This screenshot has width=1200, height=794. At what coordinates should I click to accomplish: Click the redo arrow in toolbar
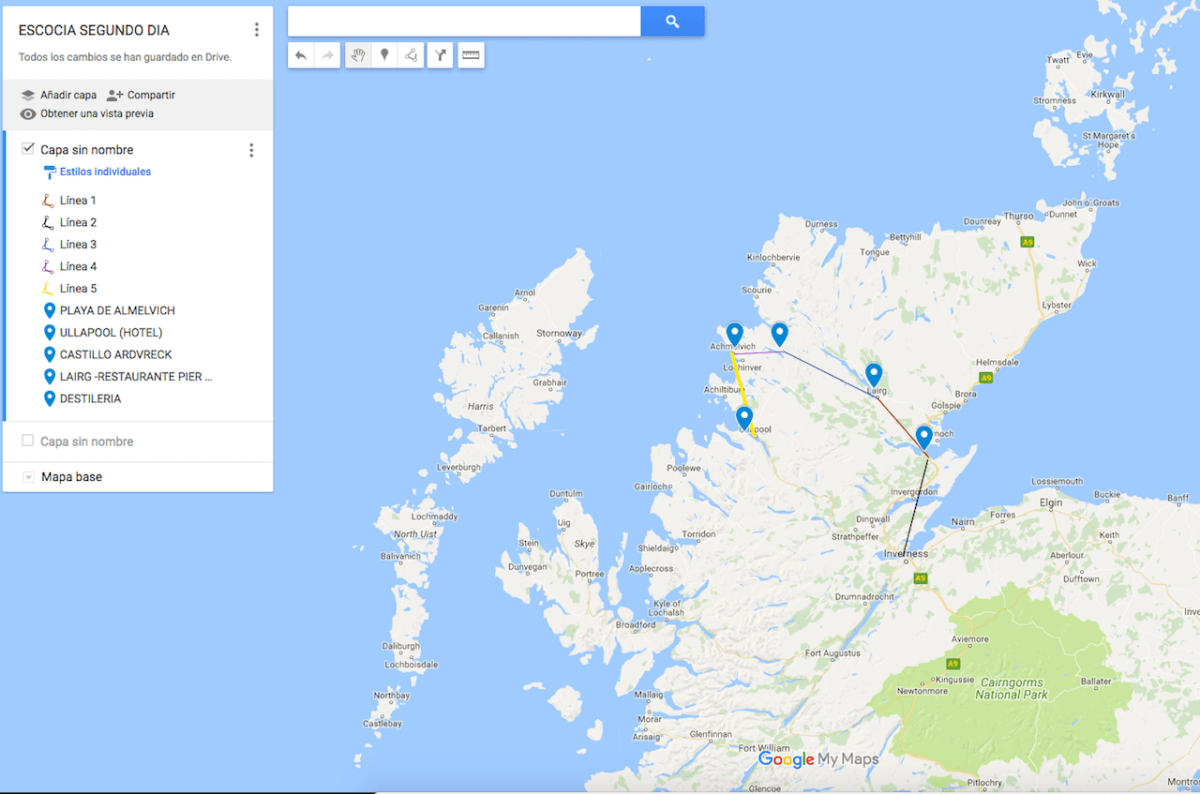click(327, 56)
